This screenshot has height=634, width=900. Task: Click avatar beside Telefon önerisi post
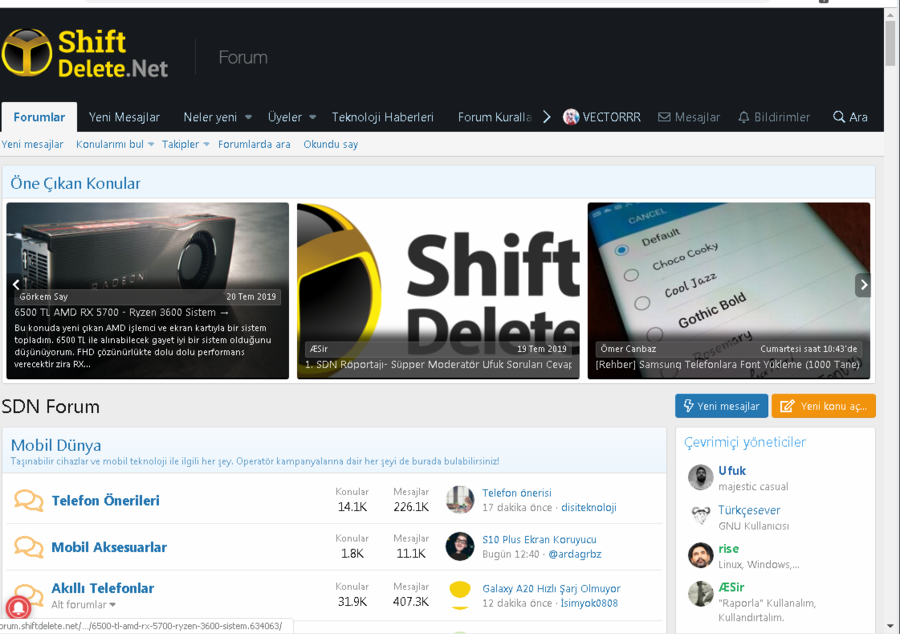460,500
